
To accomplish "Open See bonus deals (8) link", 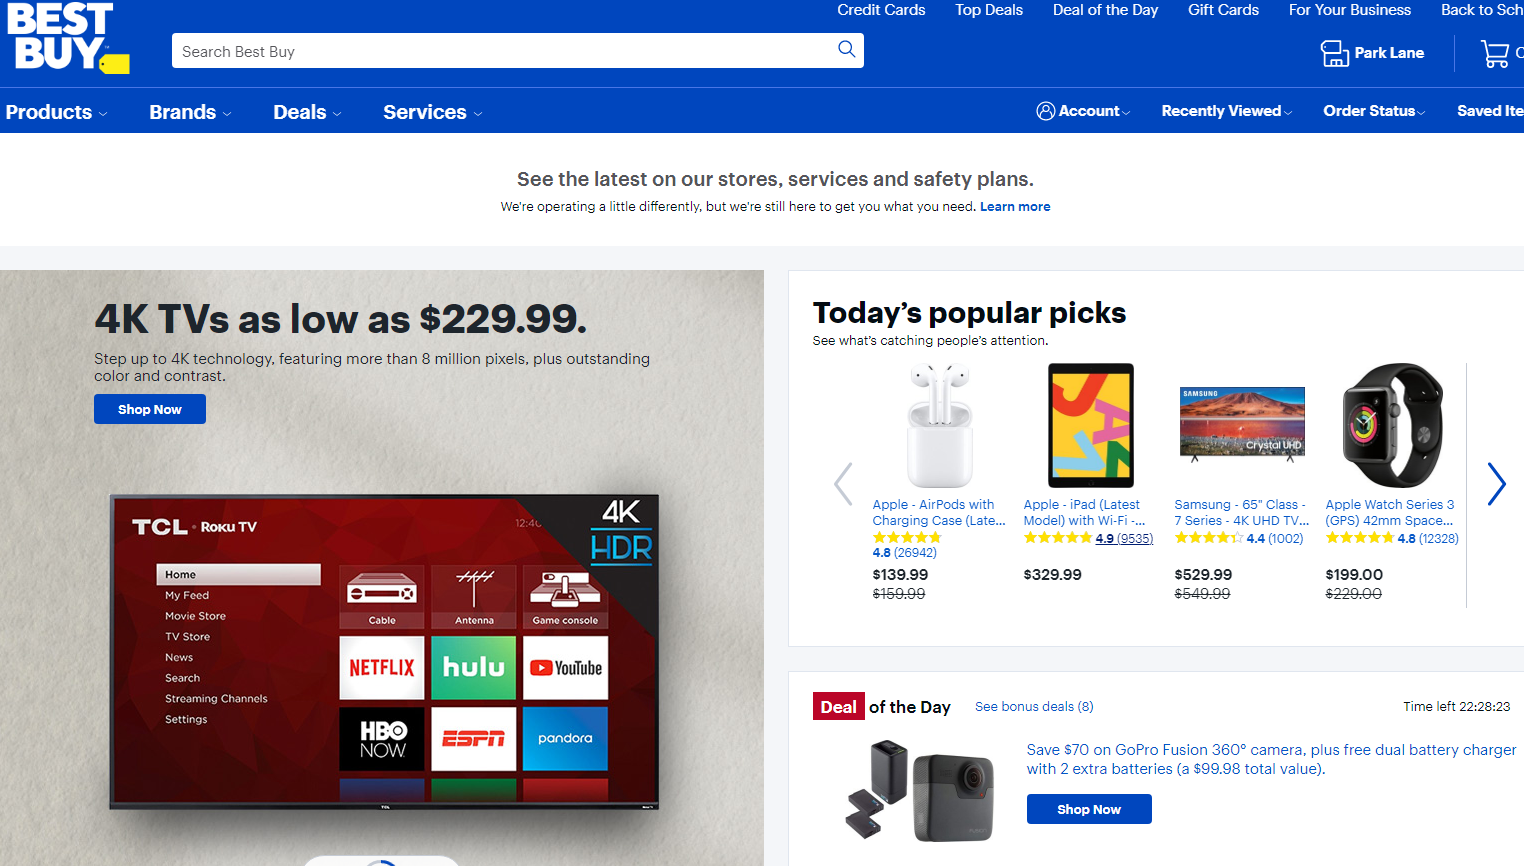I will pos(1034,707).
